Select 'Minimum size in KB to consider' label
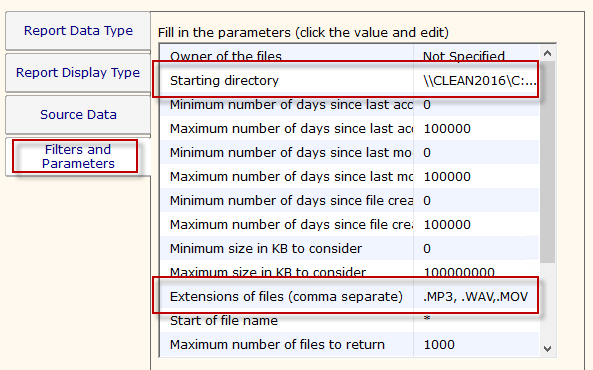This screenshot has height=370, width=593. (x=266, y=249)
